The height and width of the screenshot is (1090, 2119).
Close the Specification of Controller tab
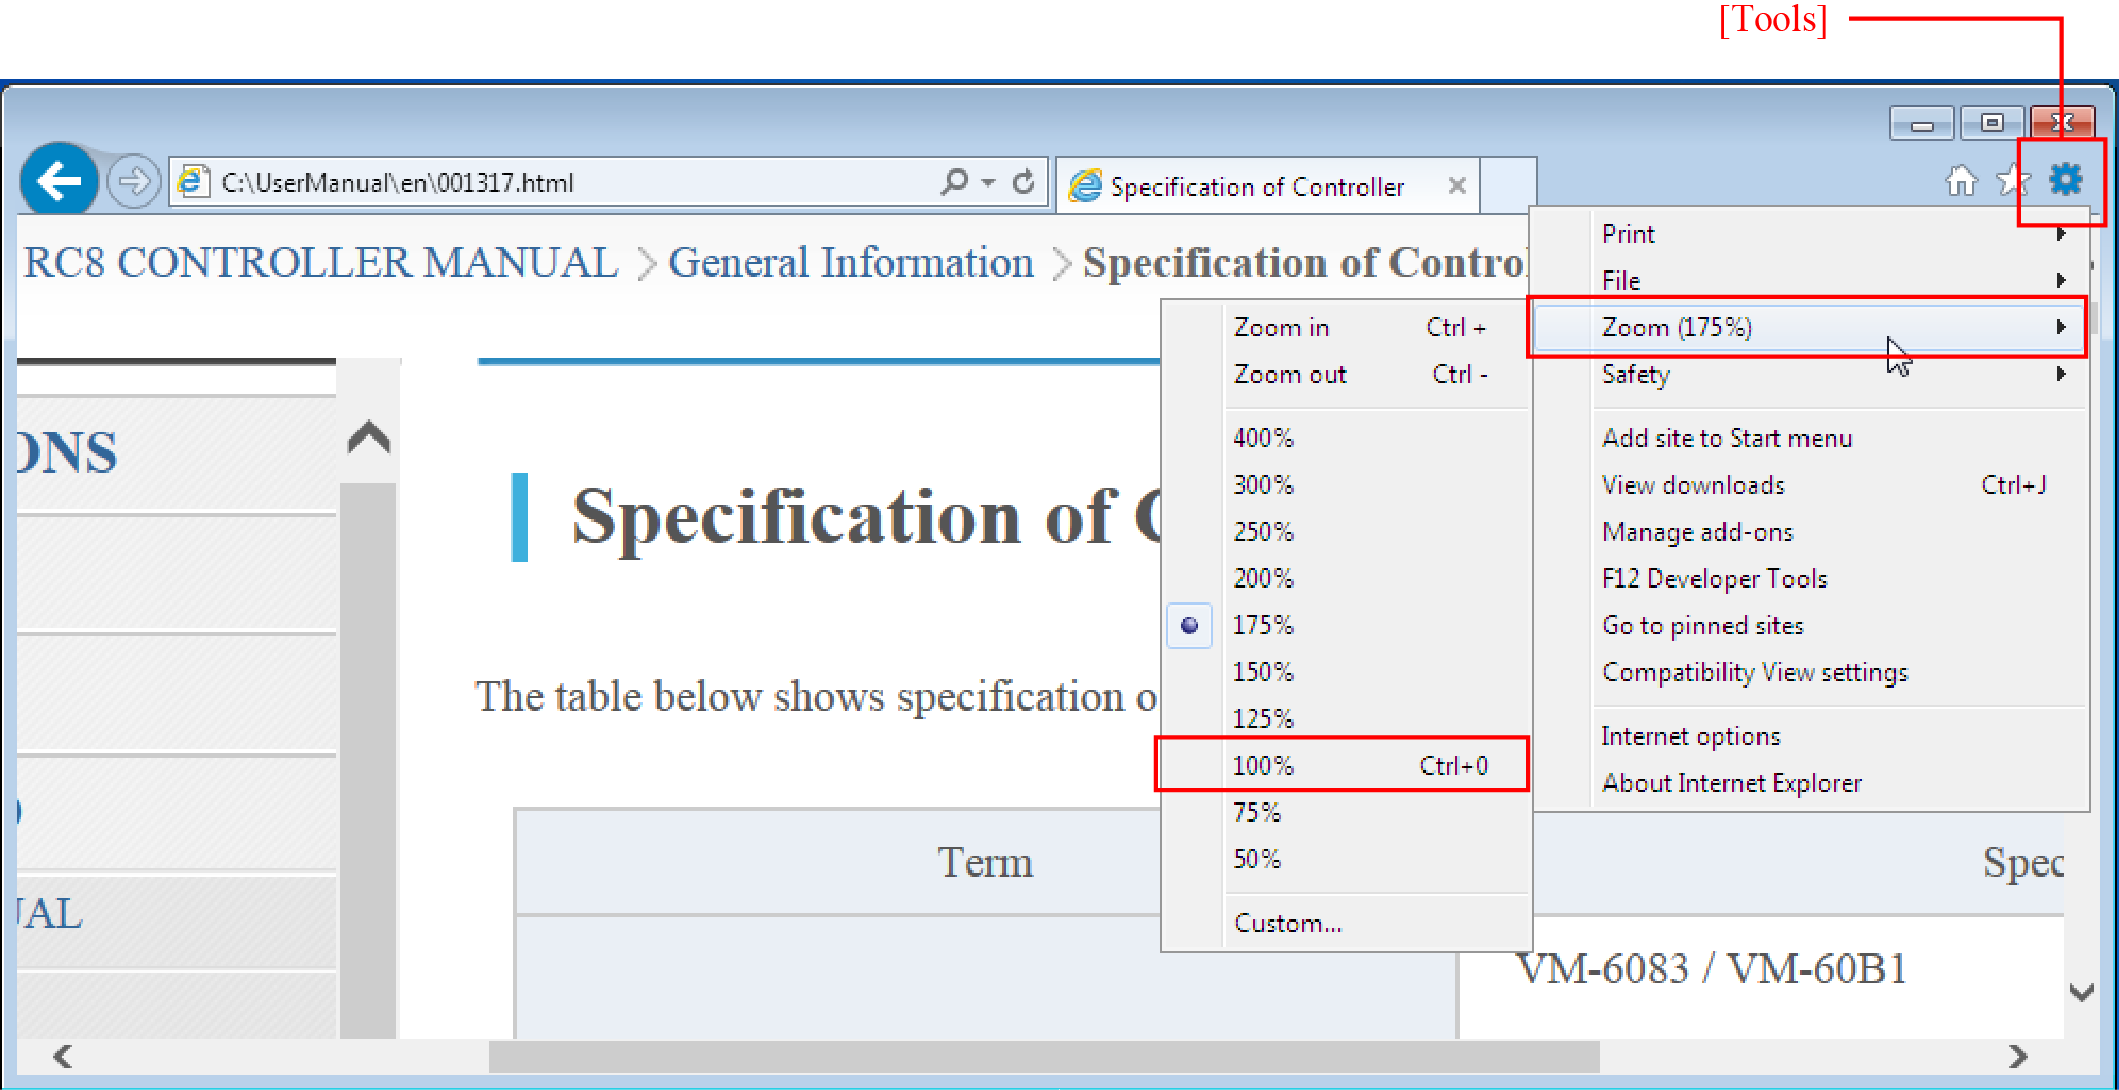pyautogui.click(x=1457, y=186)
